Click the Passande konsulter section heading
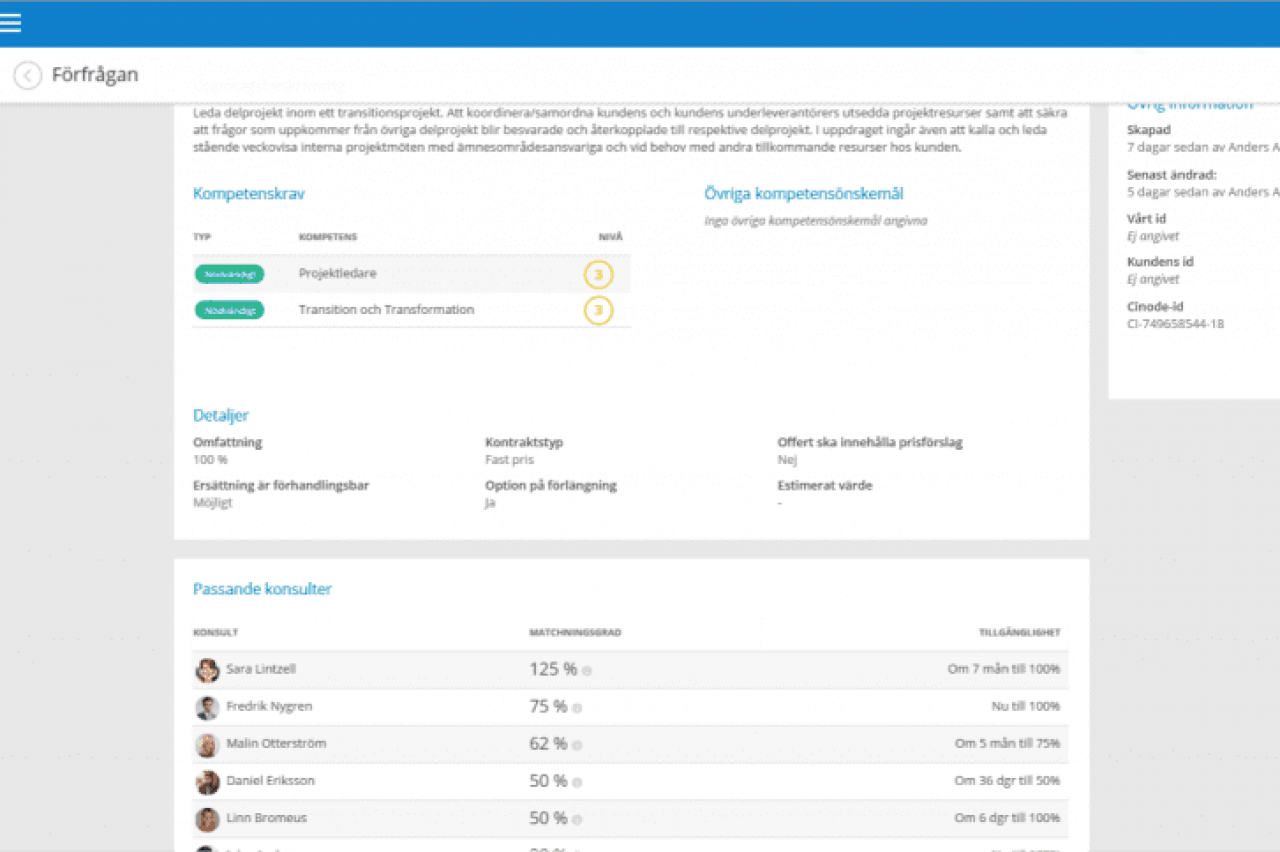Viewport: 1280px width, 852px height. coord(262,589)
